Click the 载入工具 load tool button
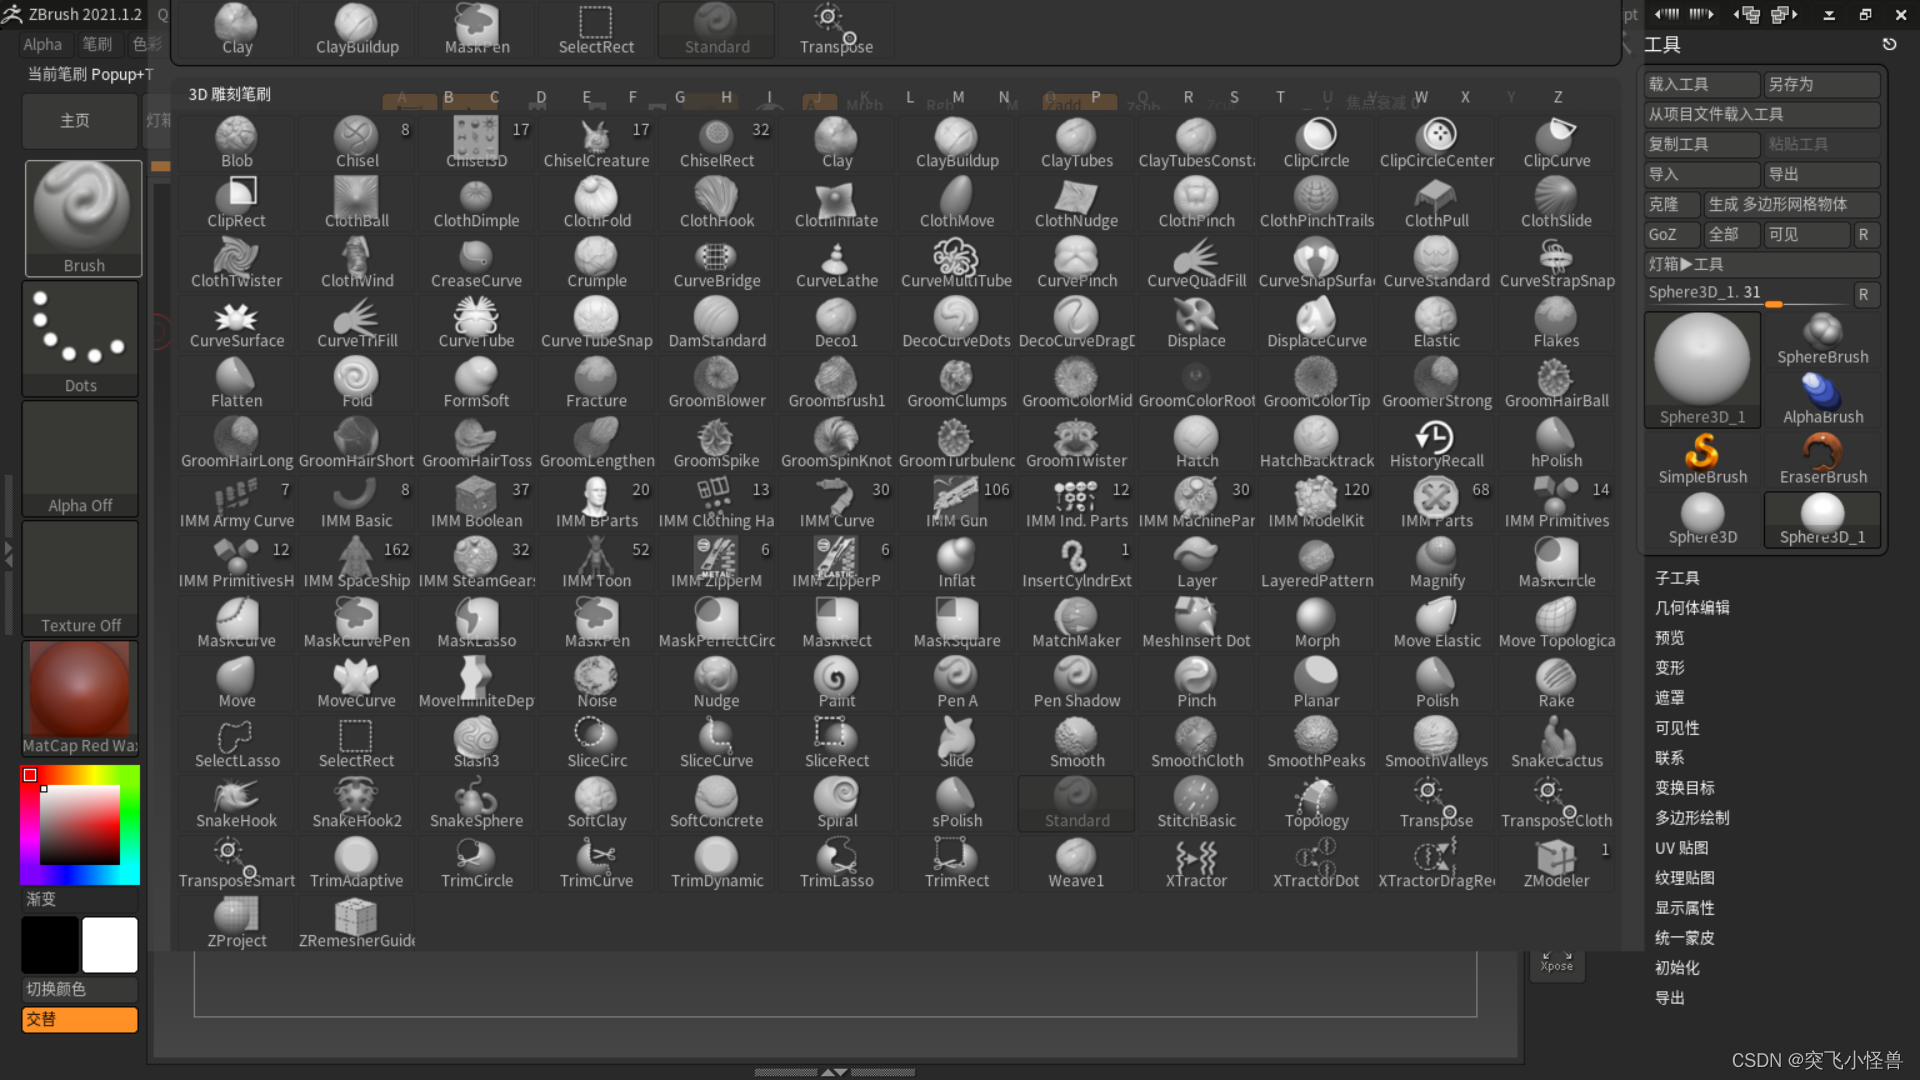This screenshot has width=1920, height=1080. [x=1700, y=84]
